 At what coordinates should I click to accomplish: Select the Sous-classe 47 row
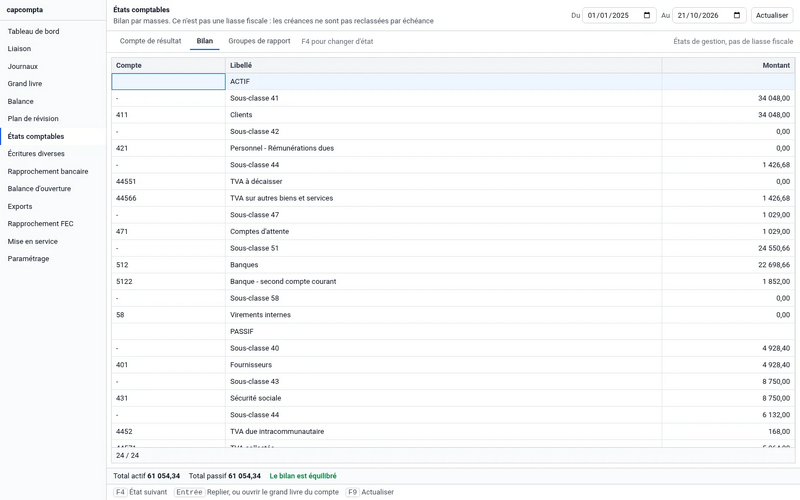[453, 215]
